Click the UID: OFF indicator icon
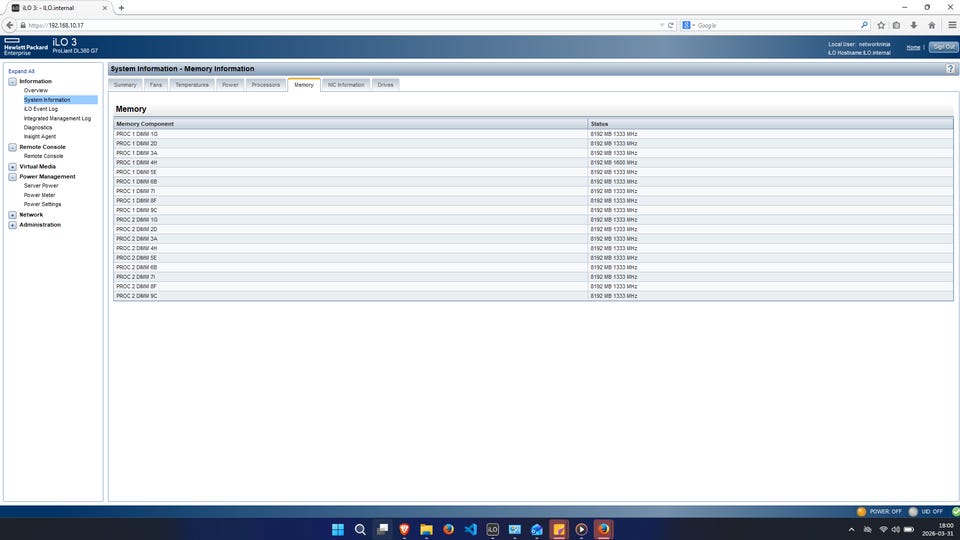Screen dimensions: 960x540 [x=913, y=511]
